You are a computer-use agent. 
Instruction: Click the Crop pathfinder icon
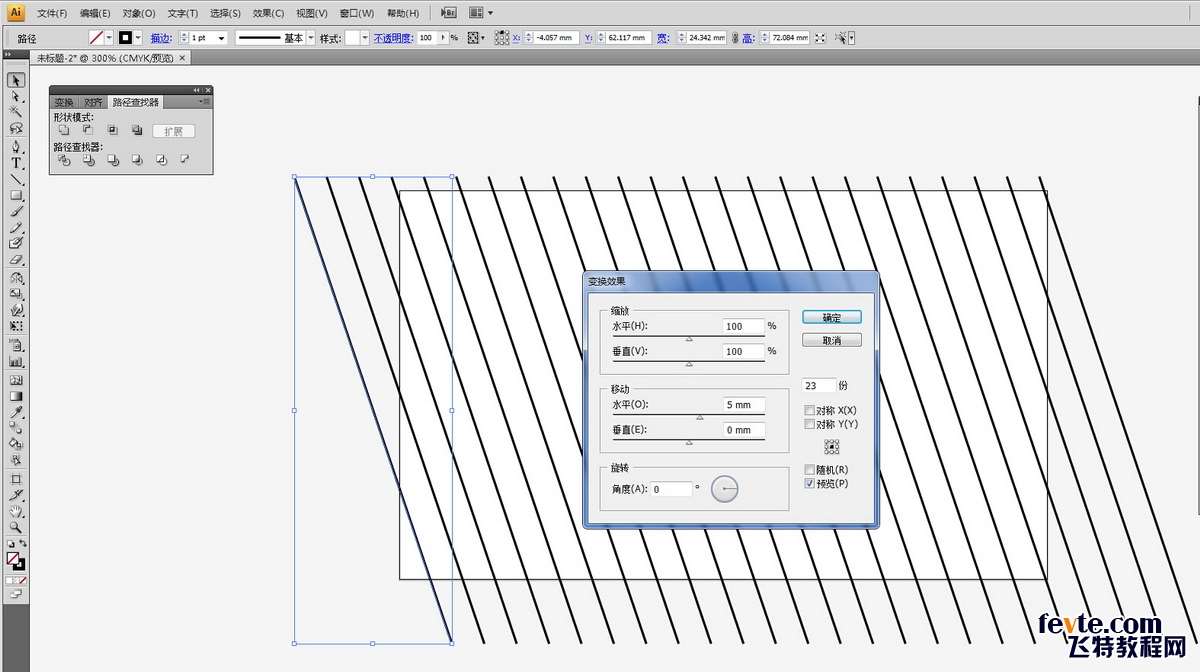[x=136, y=160]
